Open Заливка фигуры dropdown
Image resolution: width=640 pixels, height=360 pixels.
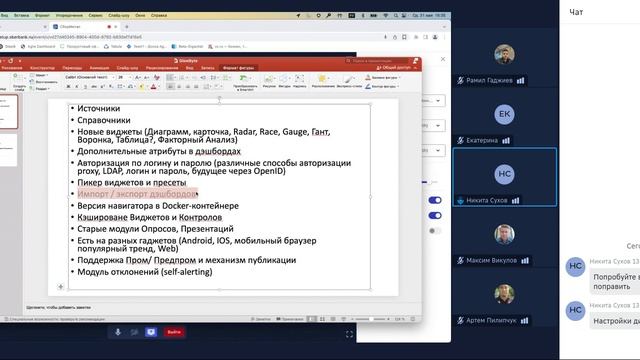coord(382,77)
